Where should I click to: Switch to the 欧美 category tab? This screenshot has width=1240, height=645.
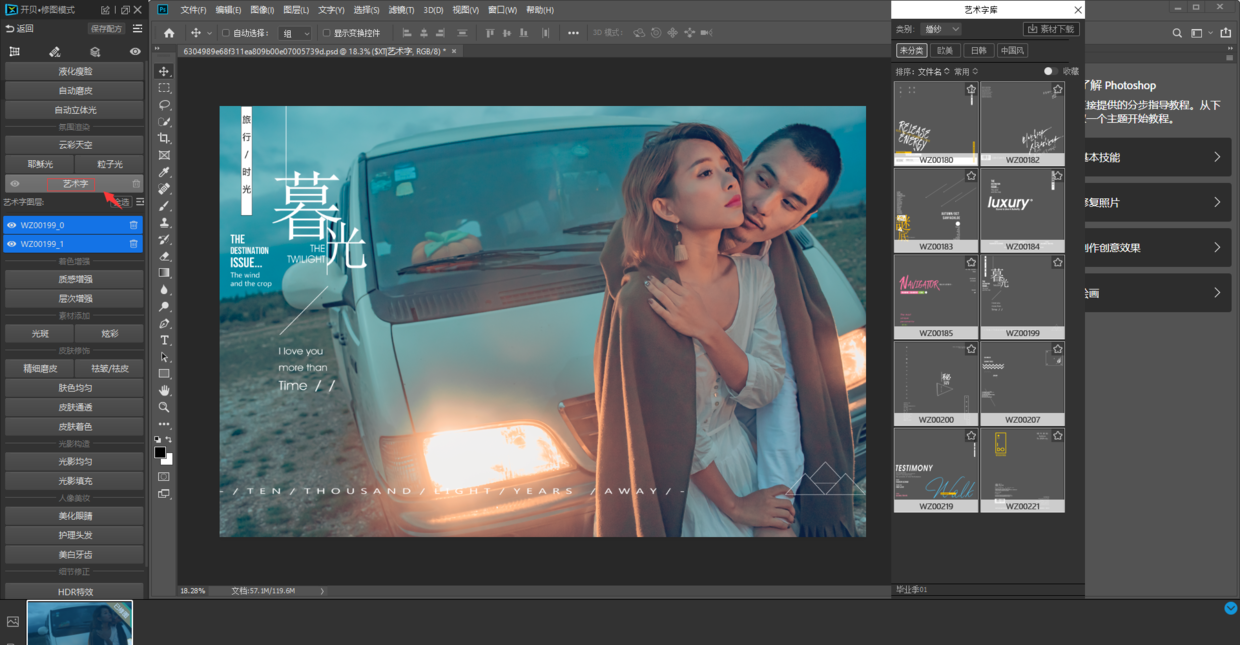point(945,50)
